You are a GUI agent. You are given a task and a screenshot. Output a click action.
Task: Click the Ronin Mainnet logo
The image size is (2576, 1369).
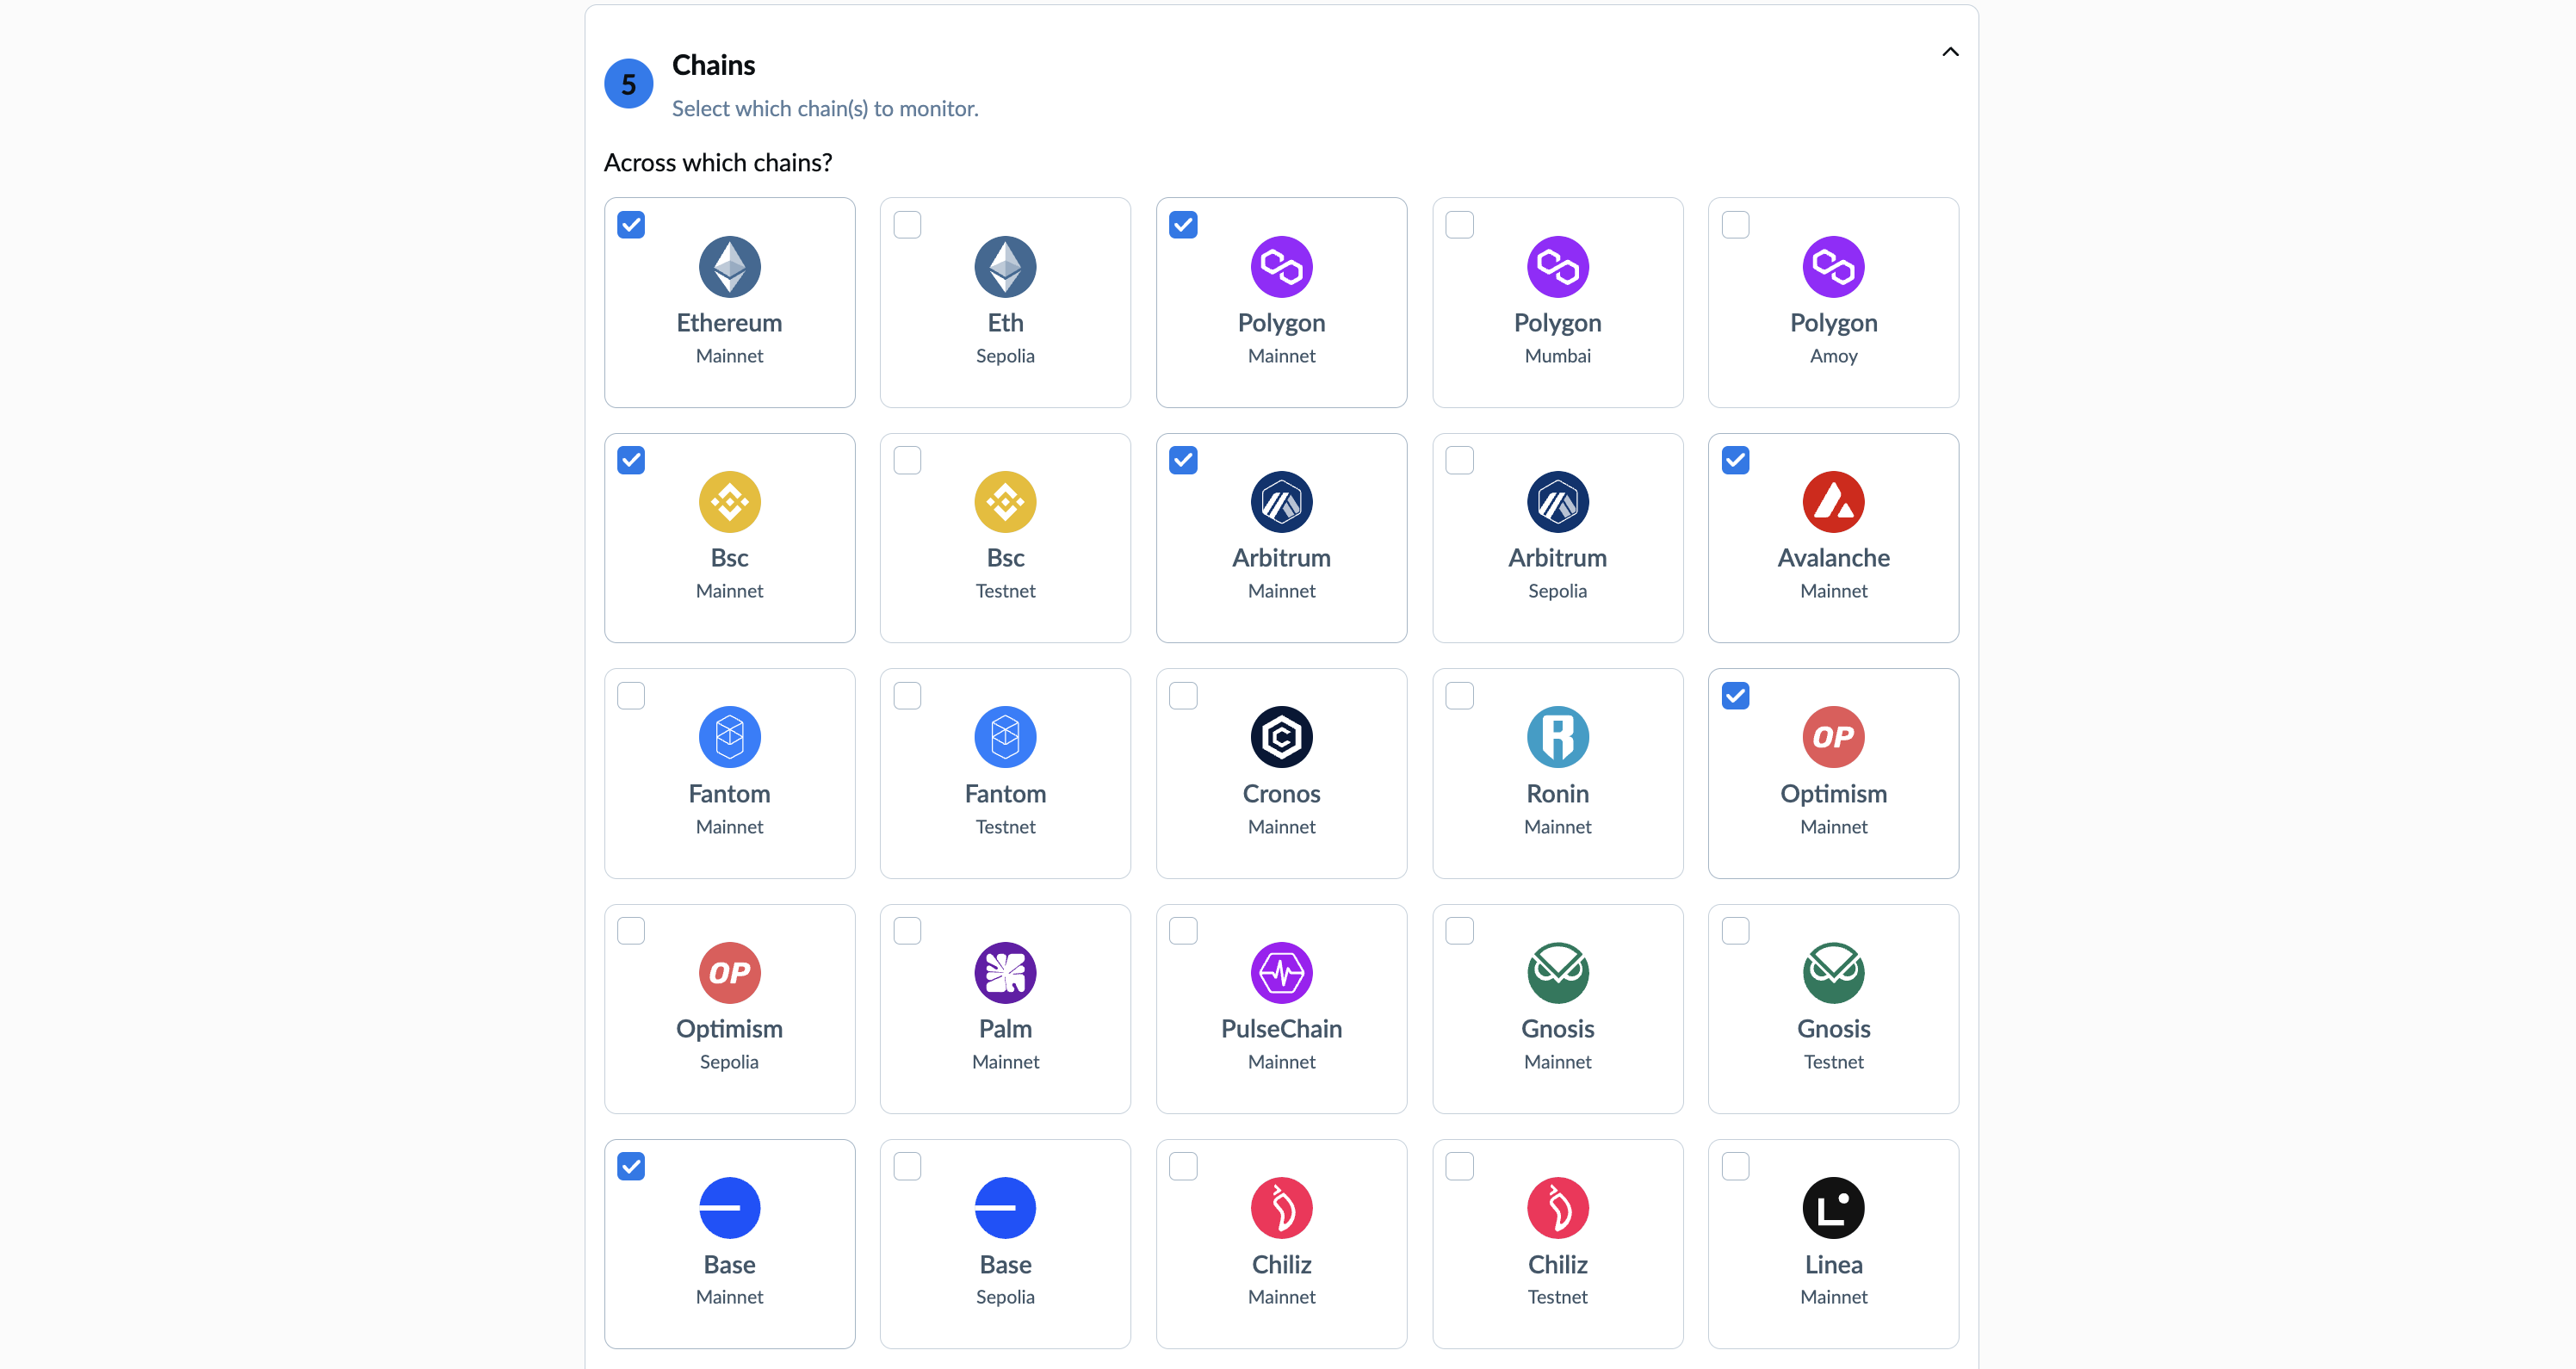[x=1557, y=737]
